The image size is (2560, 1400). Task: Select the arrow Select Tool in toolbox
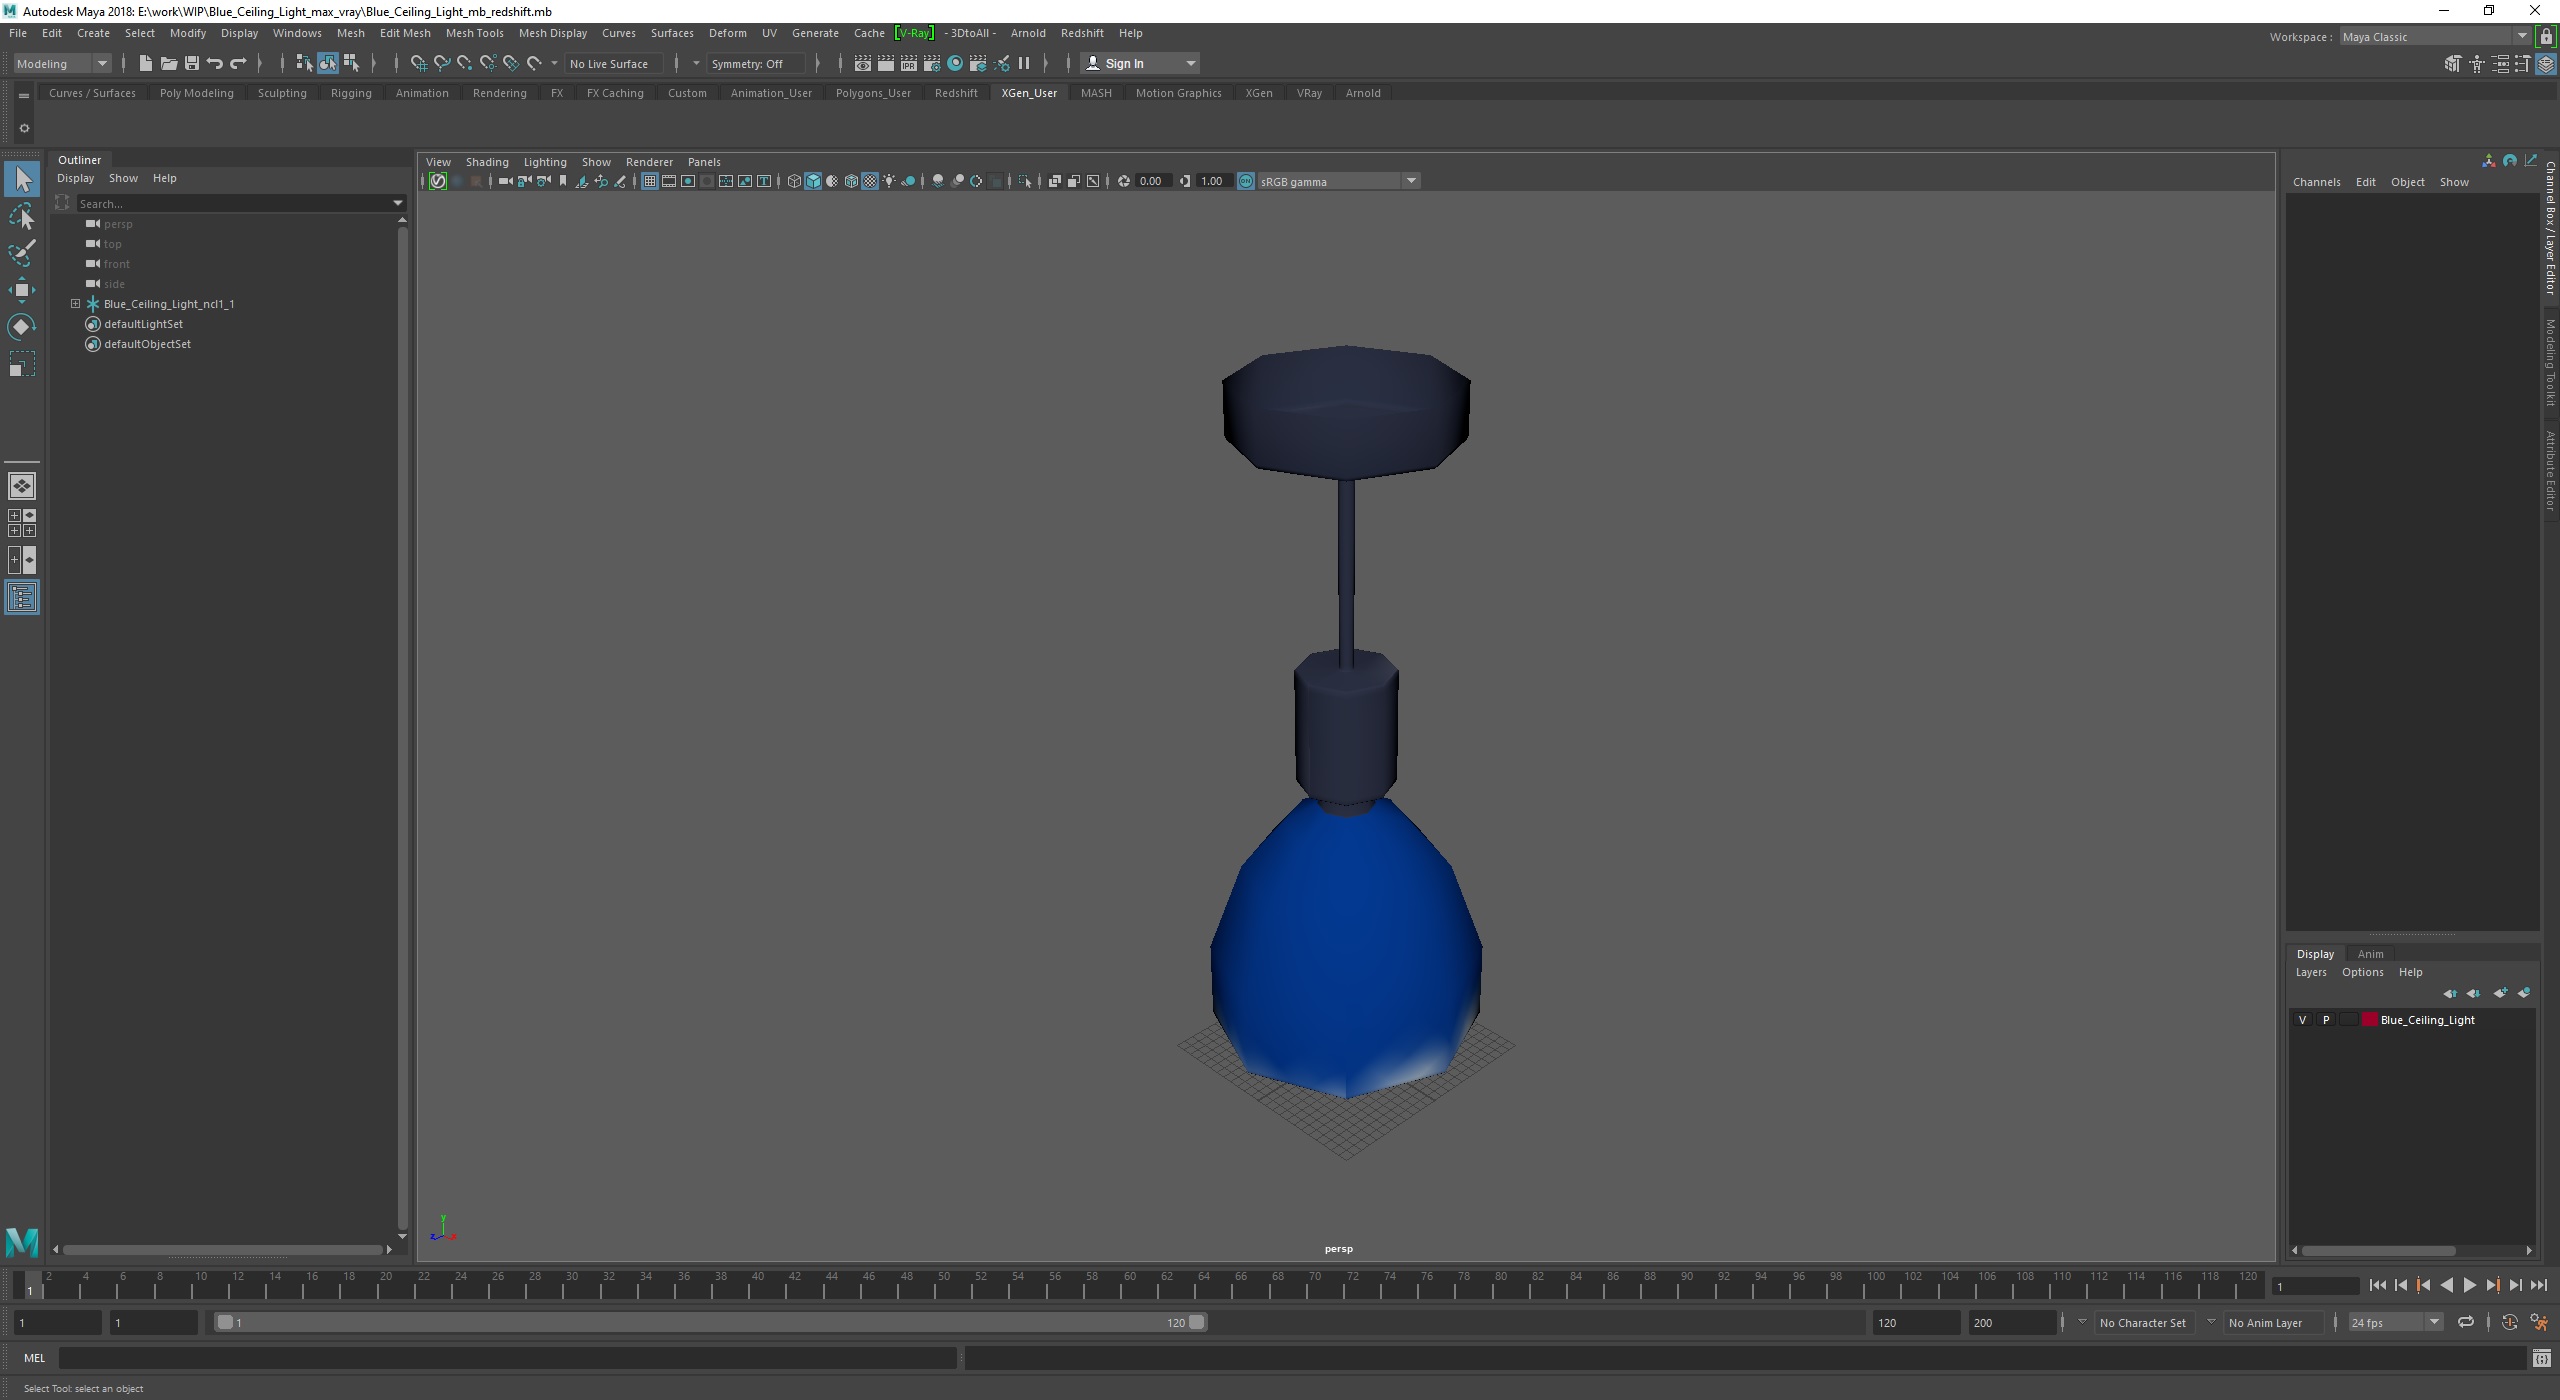coord(22,180)
